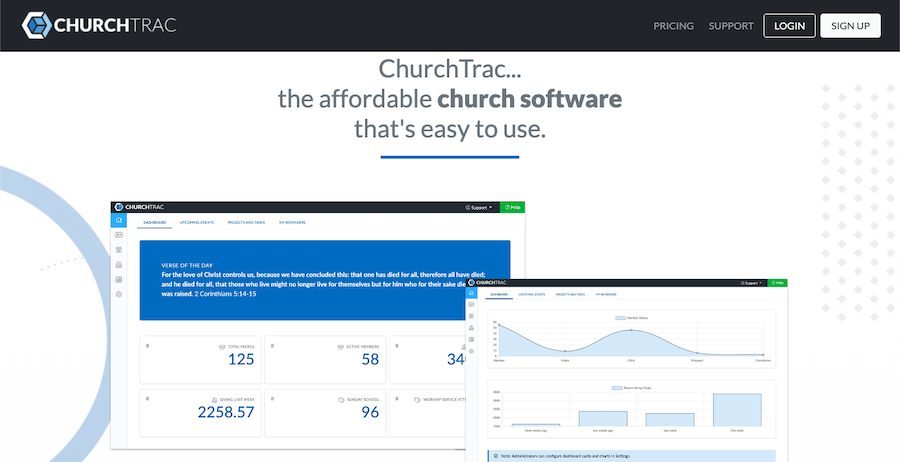900x462 pixels.
Task: Open the Support dropdown in the stats dashboard preview
Action: [478, 207]
